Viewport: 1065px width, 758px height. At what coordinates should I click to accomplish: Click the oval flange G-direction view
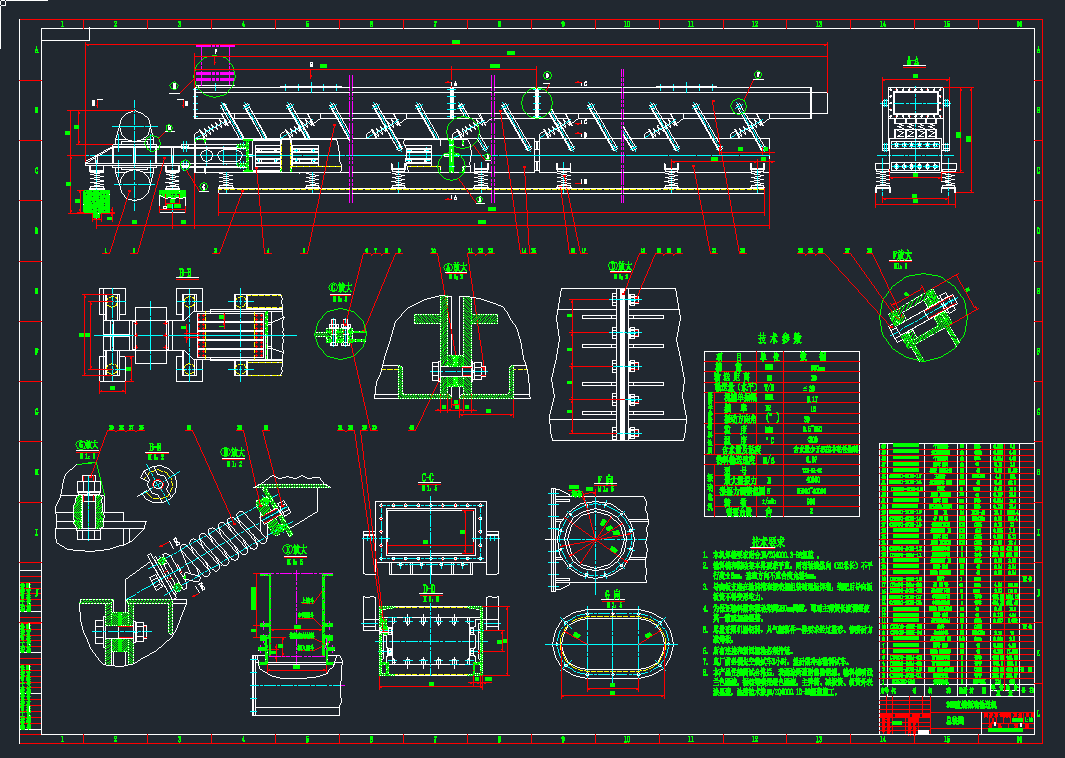(611, 647)
